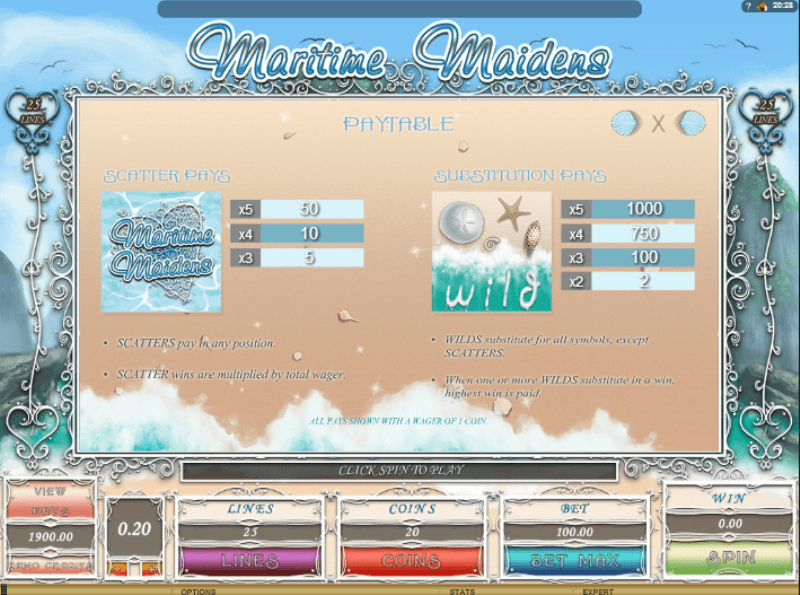Open help with the question mark icon
The image size is (800, 595).
pos(747,6)
